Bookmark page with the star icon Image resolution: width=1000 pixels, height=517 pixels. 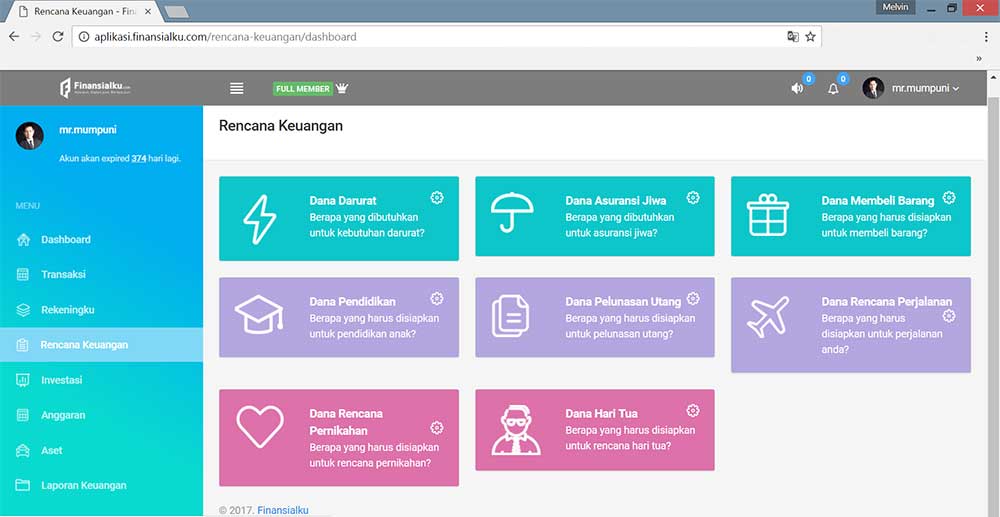810,37
